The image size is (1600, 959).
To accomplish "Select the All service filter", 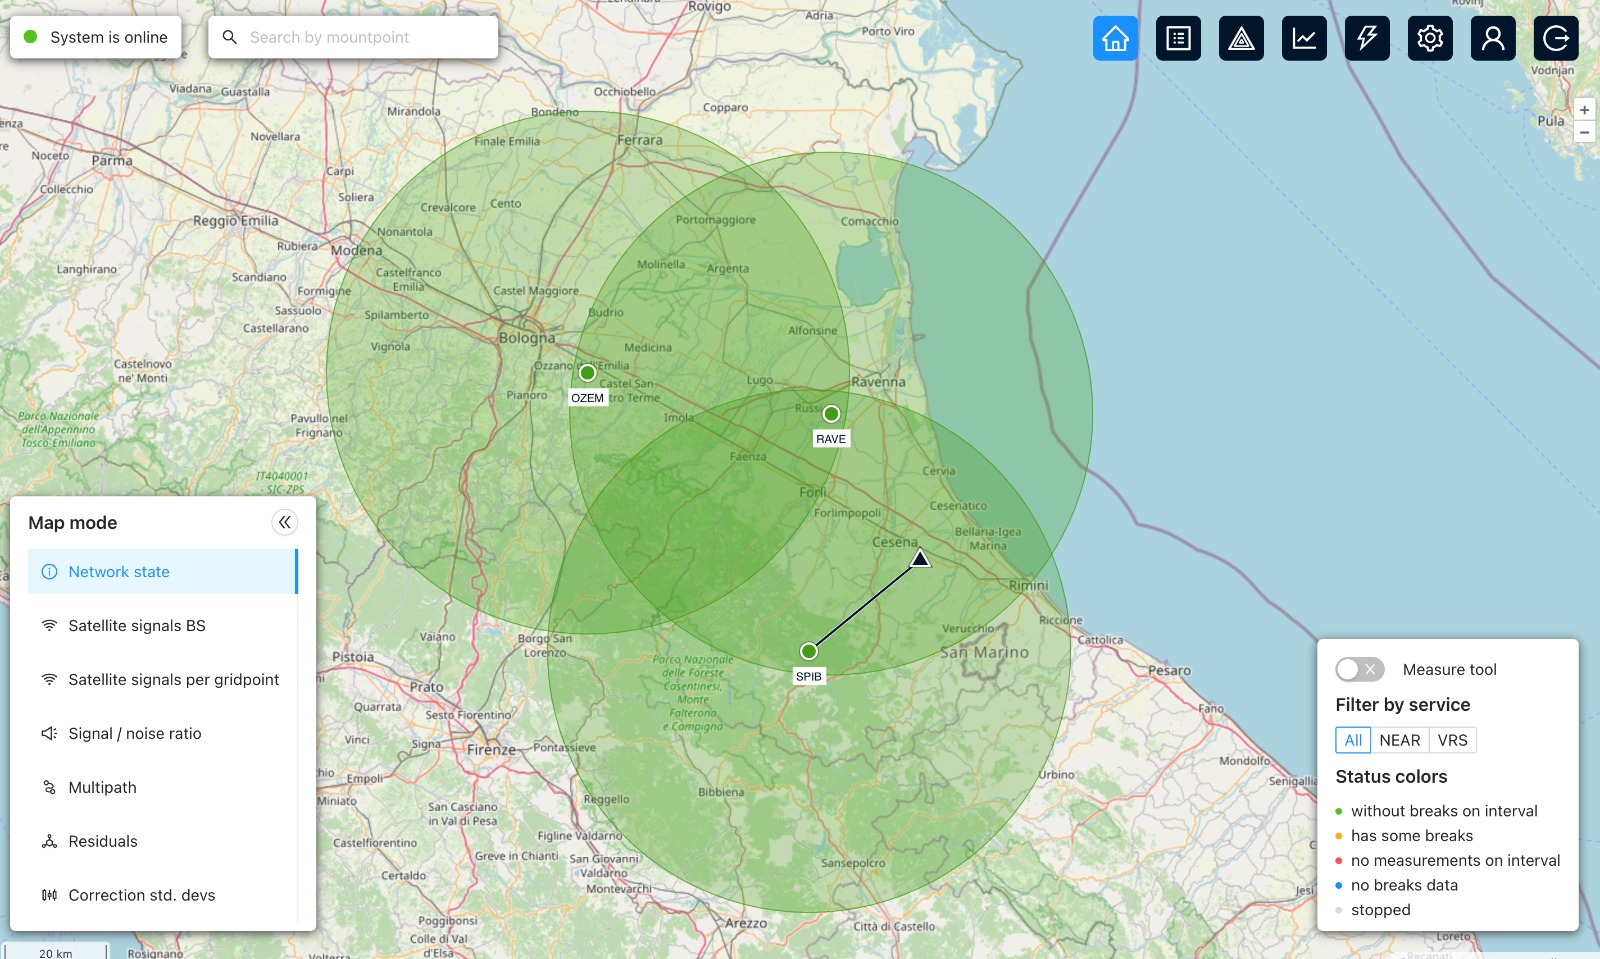I will [1353, 740].
